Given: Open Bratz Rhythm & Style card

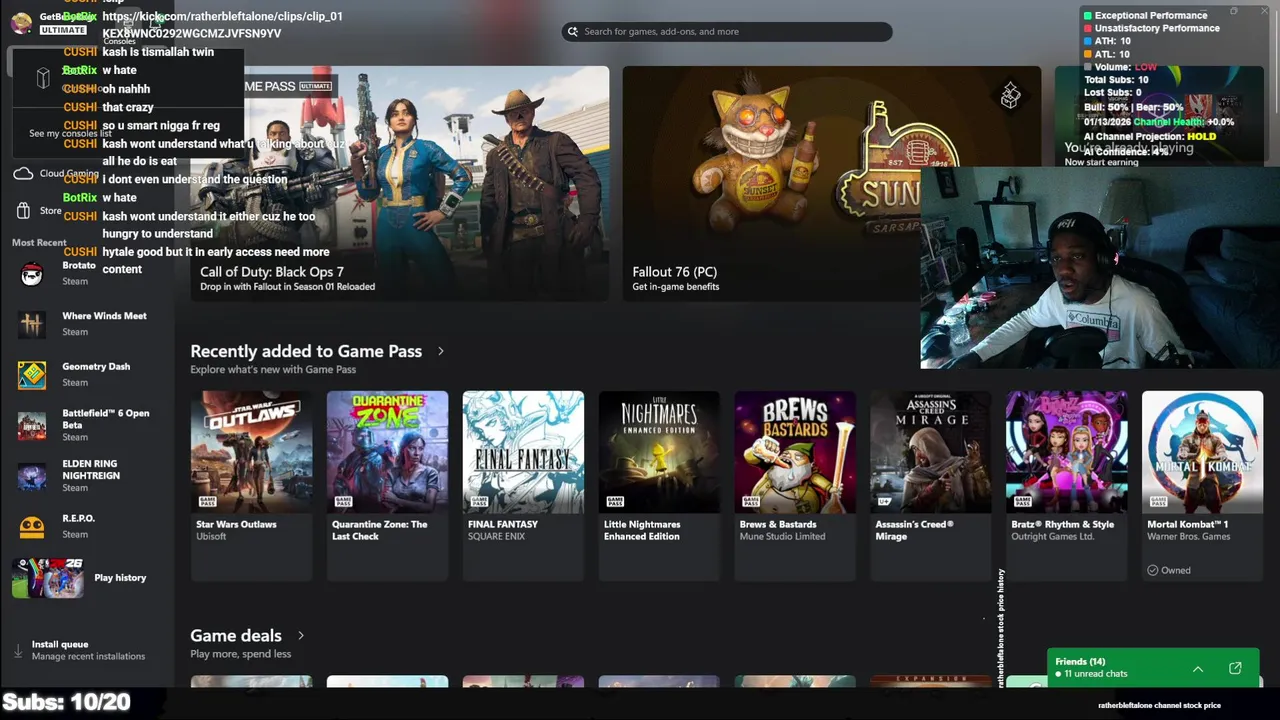Looking at the screenshot, I should pyautogui.click(x=1067, y=485).
